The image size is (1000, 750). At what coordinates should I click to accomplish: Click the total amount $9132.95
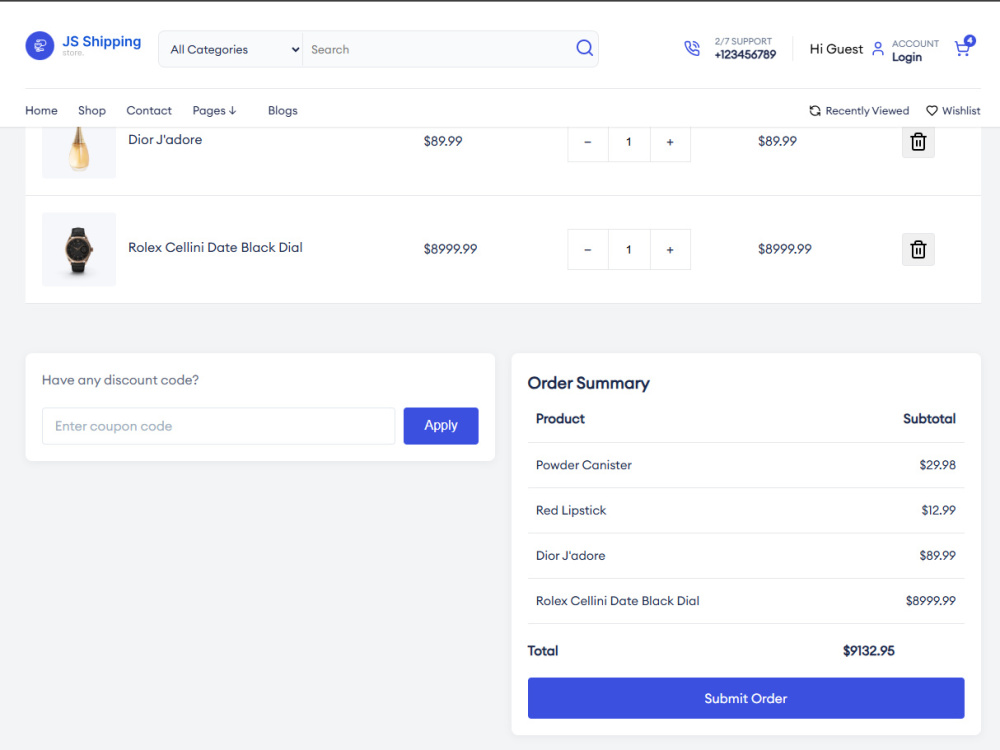point(869,651)
